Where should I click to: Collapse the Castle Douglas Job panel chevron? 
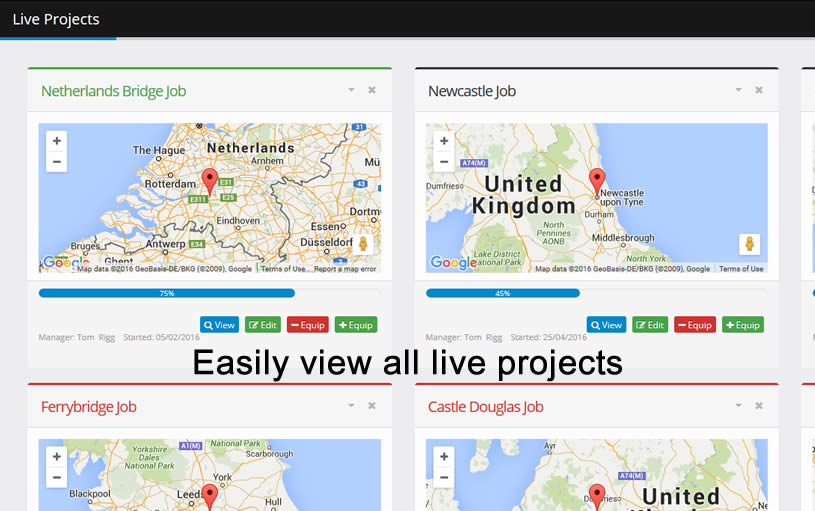[739, 405]
